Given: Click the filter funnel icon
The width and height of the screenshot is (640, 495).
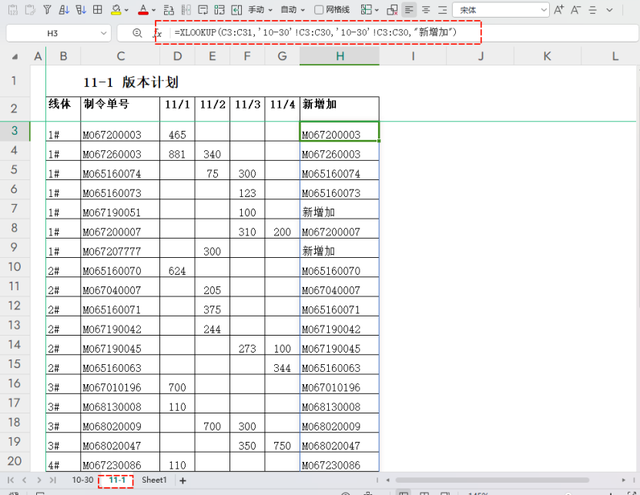Looking at the screenshot, I should 47,9.
